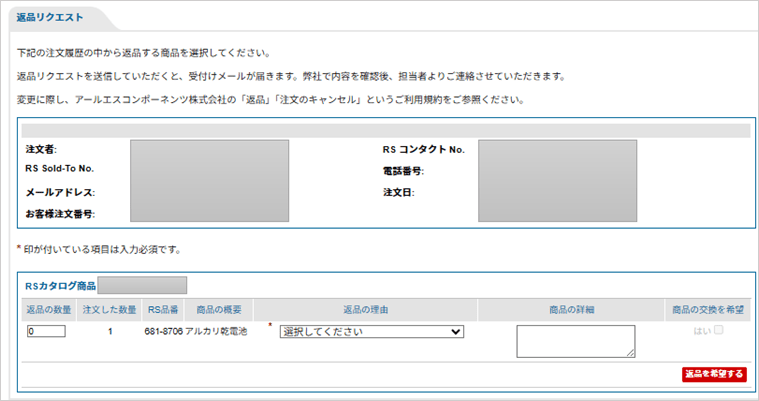Click the 変更に際し terms reference sentence

[271, 100]
